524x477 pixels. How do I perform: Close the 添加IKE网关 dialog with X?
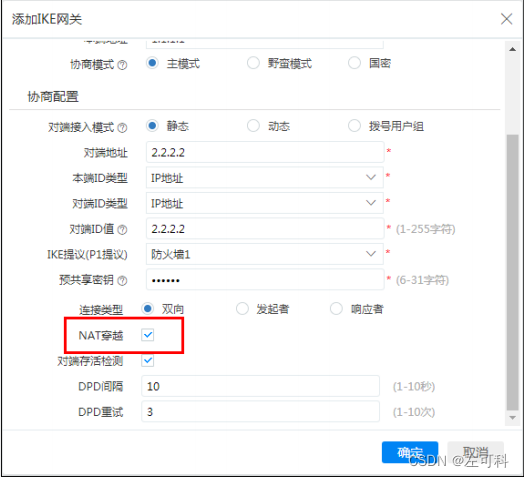pyautogui.click(x=506, y=19)
